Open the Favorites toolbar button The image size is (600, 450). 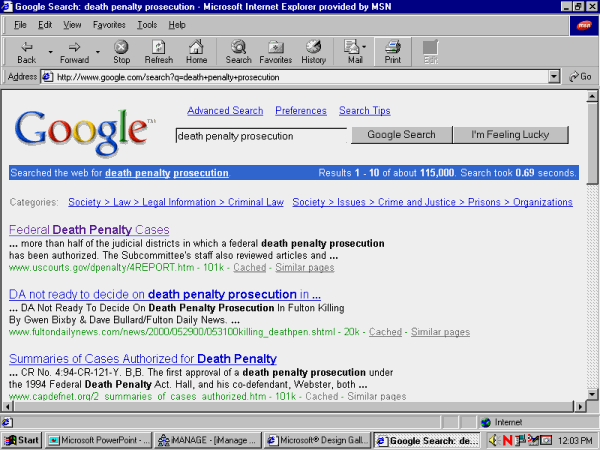pyautogui.click(x=275, y=51)
